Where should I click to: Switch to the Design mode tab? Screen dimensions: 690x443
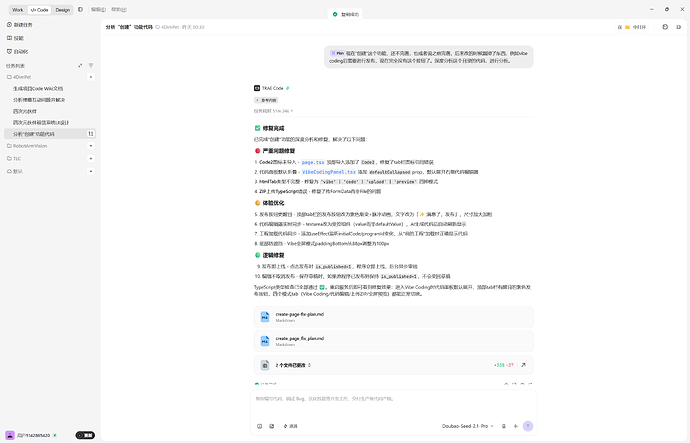62,10
